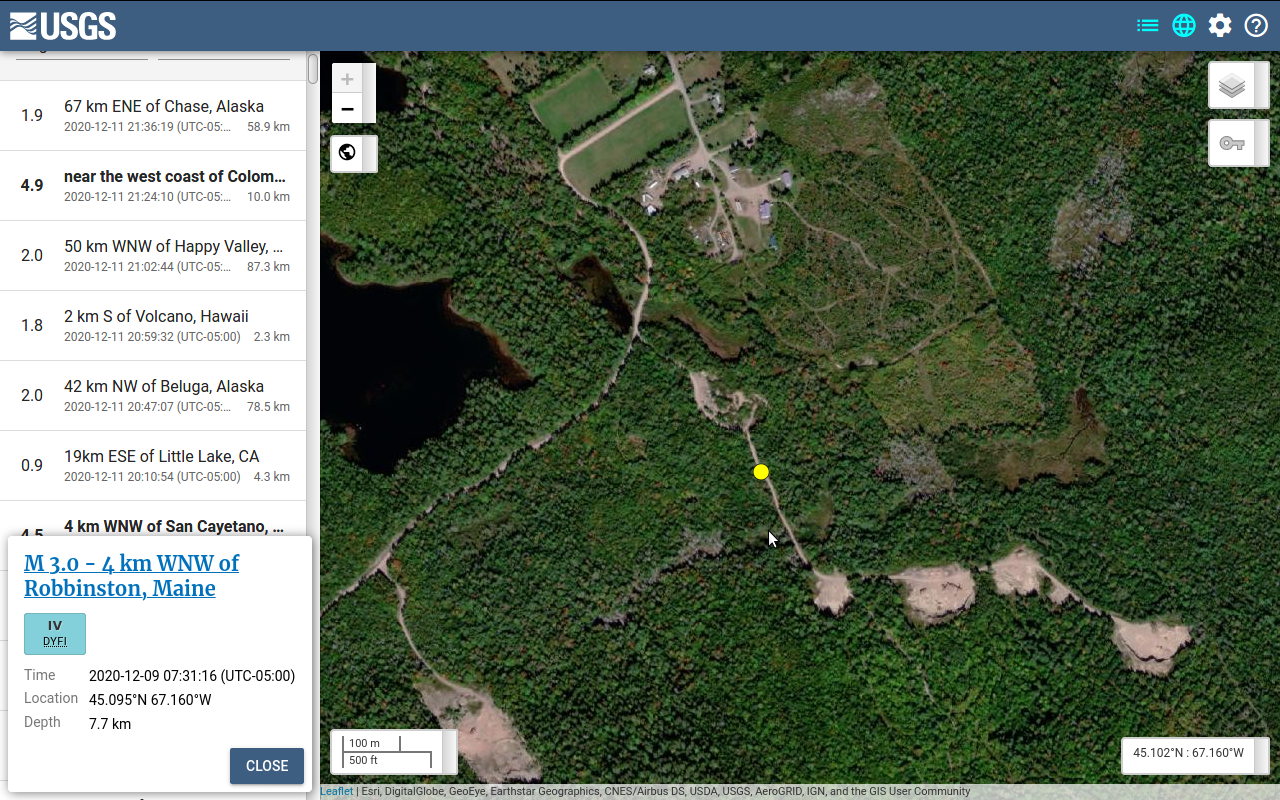Select 50 km WNW of Happy Valley event
Image resolution: width=1280 pixels, height=800 pixels.
point(152,256)
